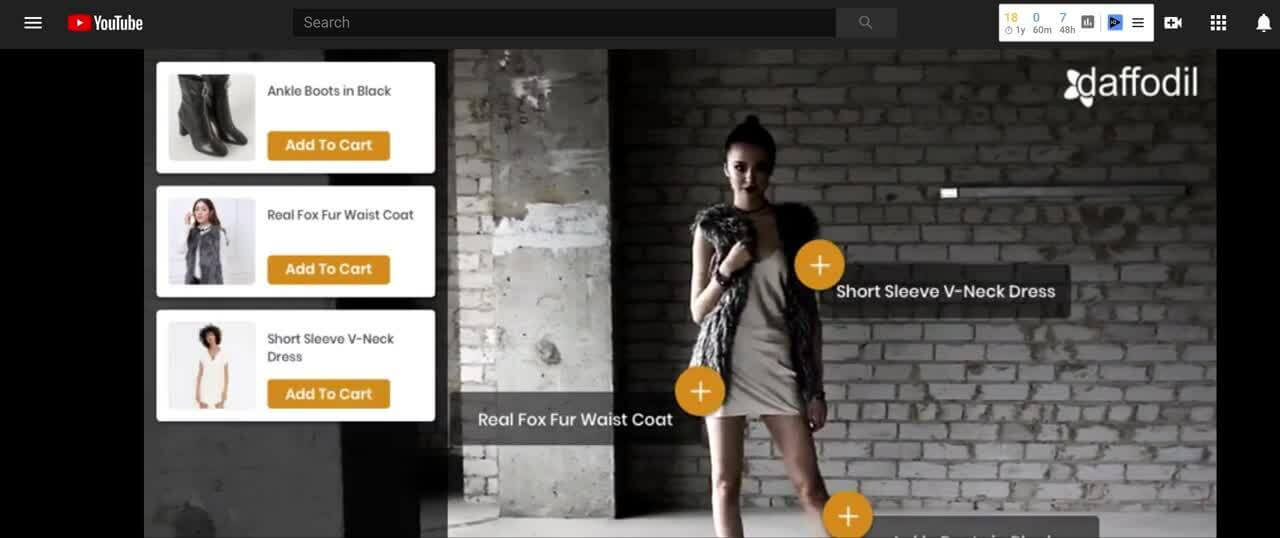The height and width of the screenshot is (538, 1280).
Task: Open the YouTube hamburger guide menu
Action: click(33, 22)
